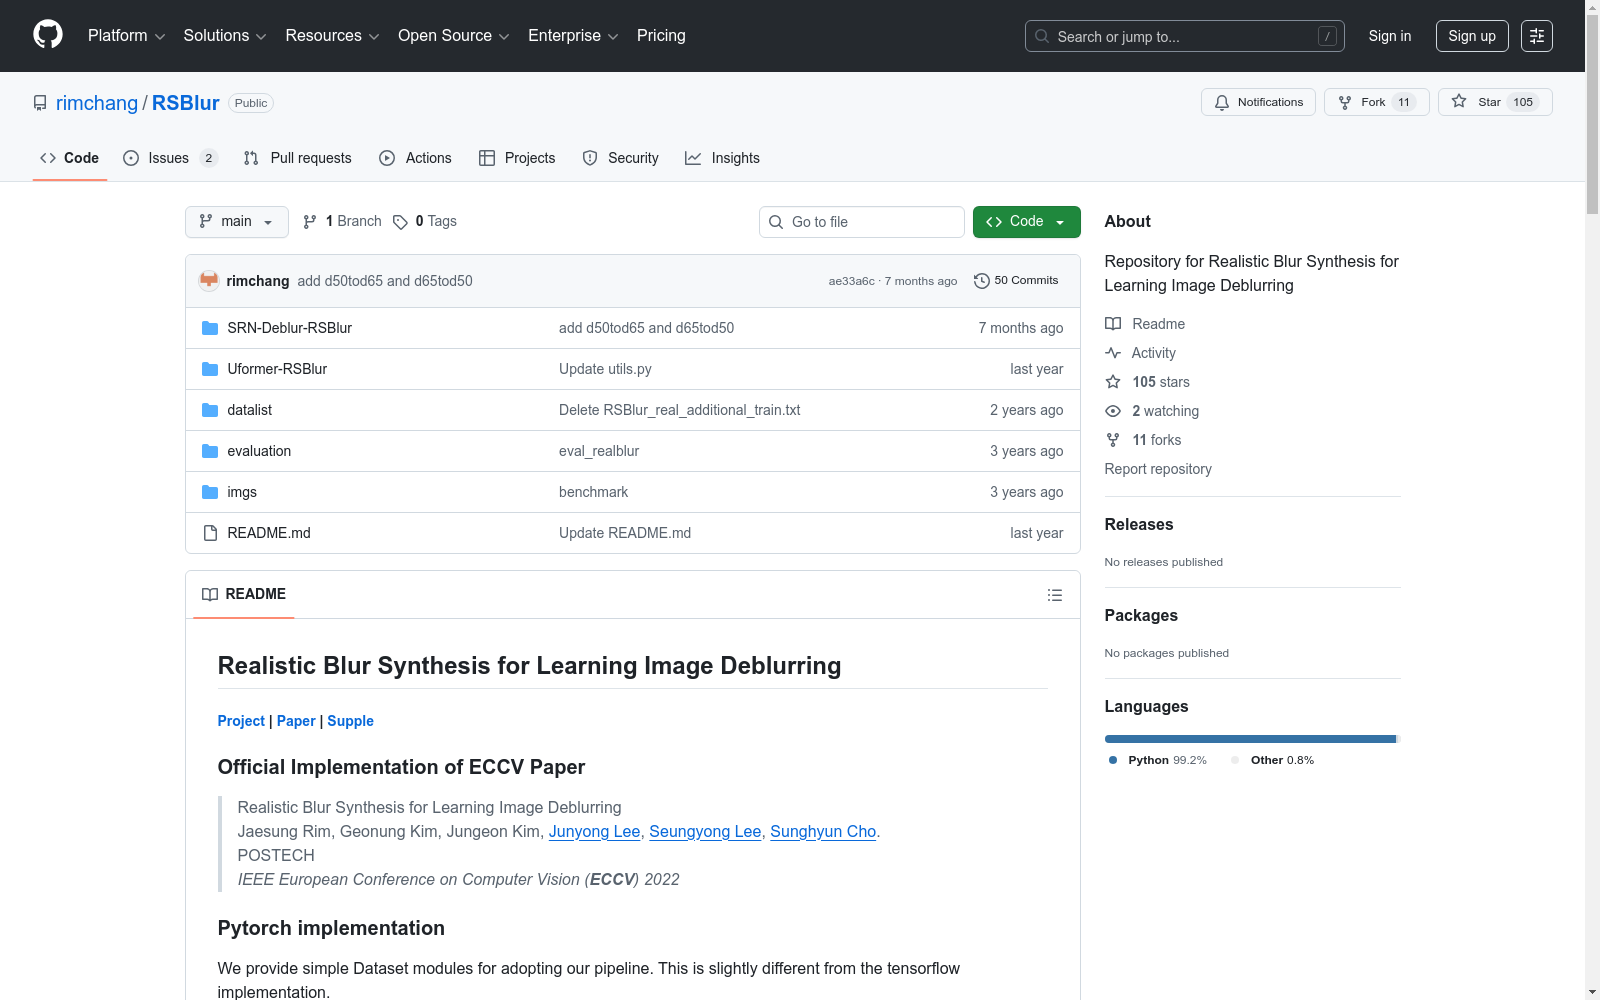The height and width of the screenshot is (1000, 1600).
Task: Click the eye icon next to watching
Action: tap(1113, 411)
